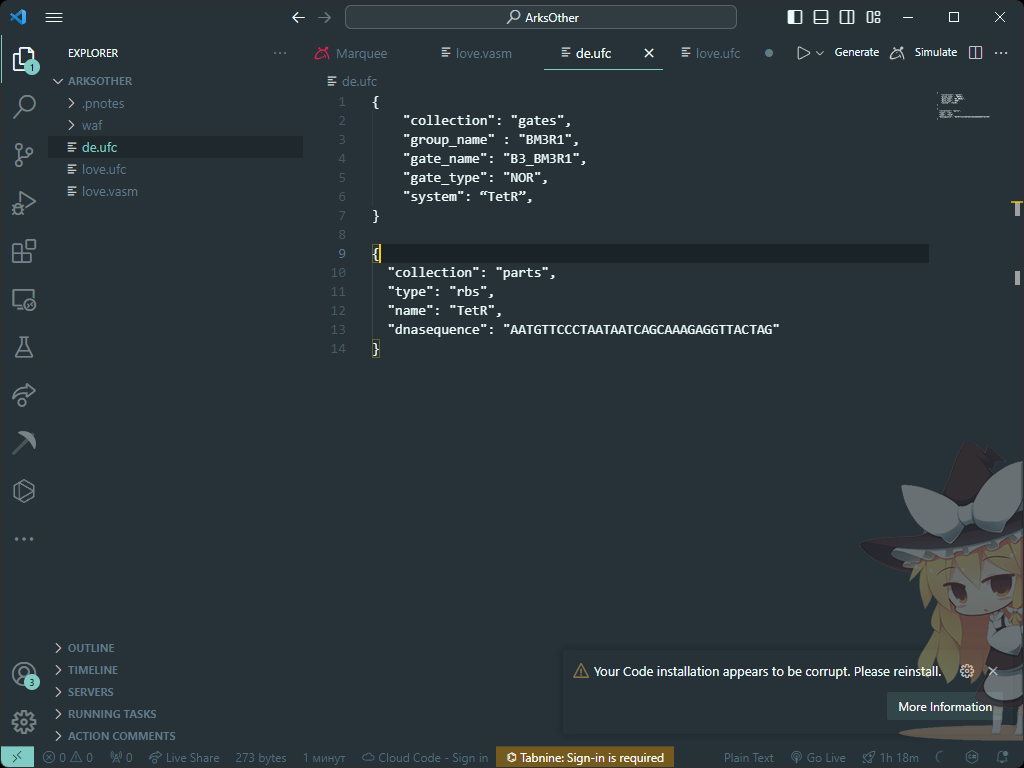1024x768 pixels.
Task: Open the Remote Explorer icon
Action: [x=24, y=300]
